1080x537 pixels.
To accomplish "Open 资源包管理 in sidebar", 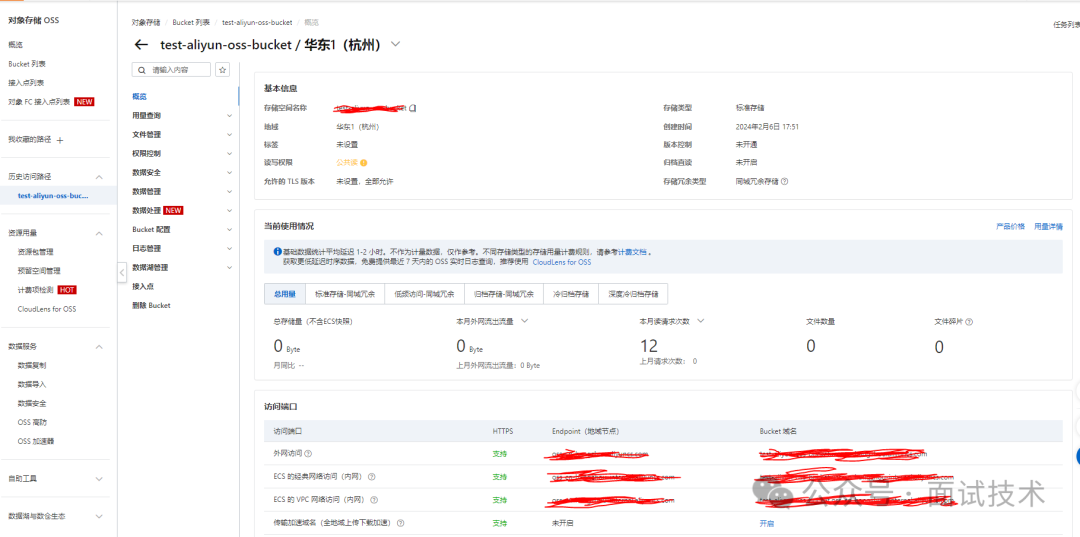I will (x=35, y=252).
